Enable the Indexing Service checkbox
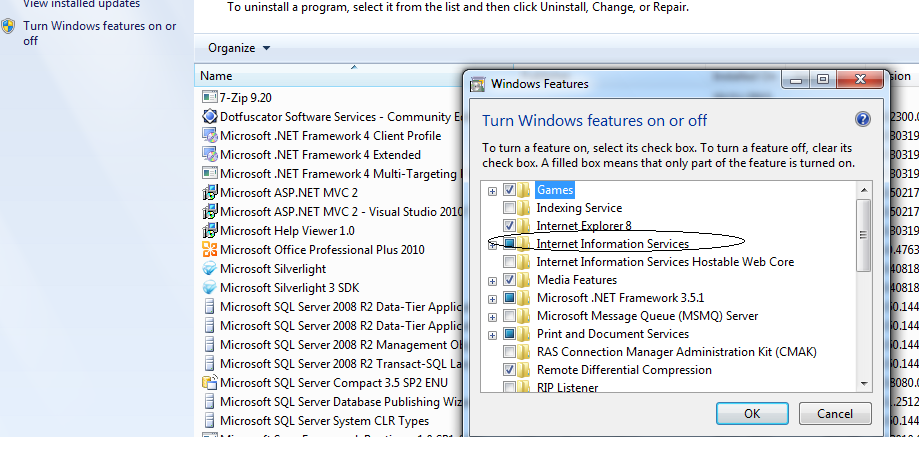This screenshot has width=919, height=460. tap(510, 208)
